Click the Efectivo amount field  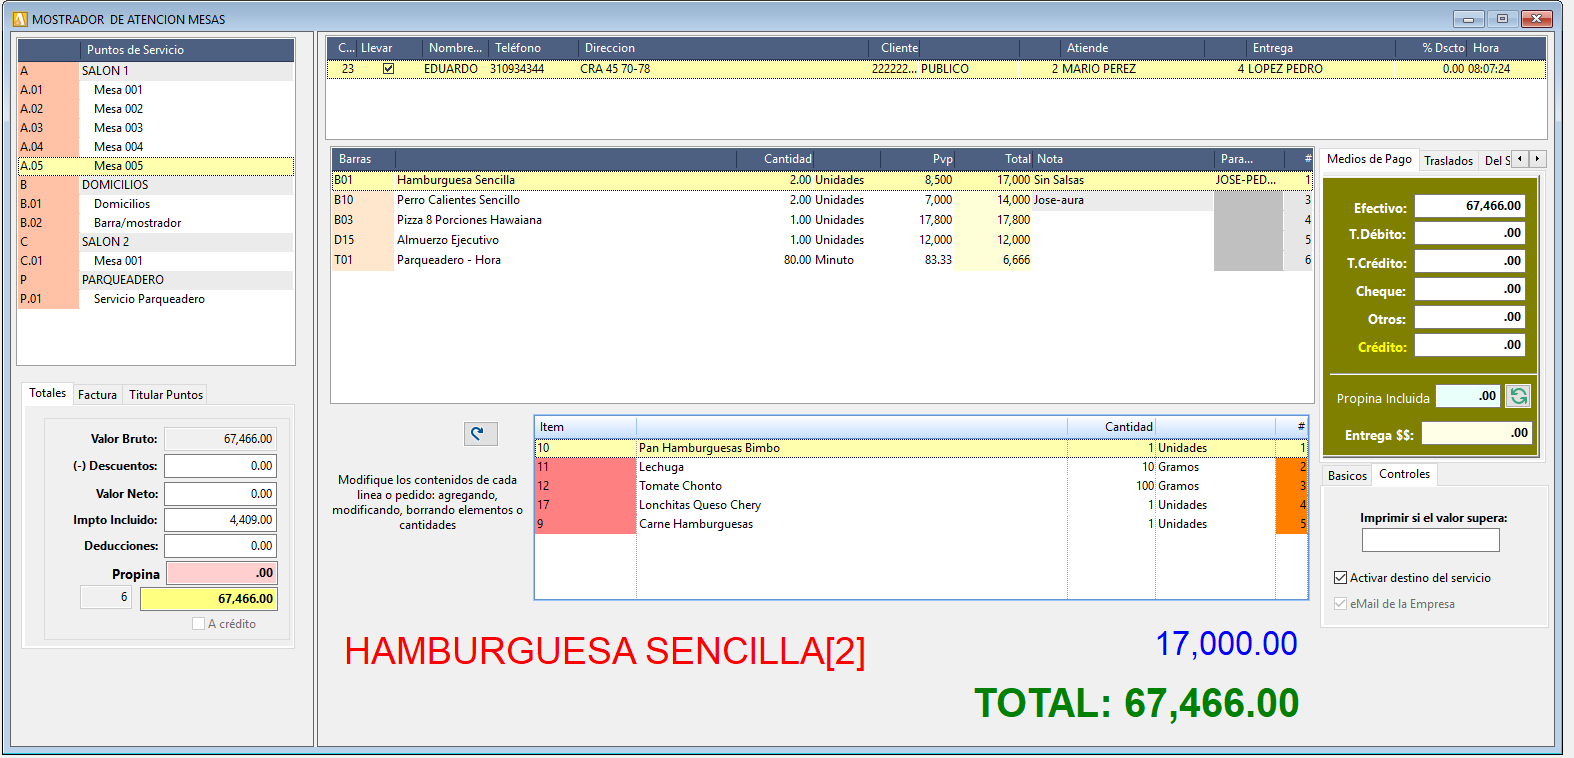click(1469, 206)
